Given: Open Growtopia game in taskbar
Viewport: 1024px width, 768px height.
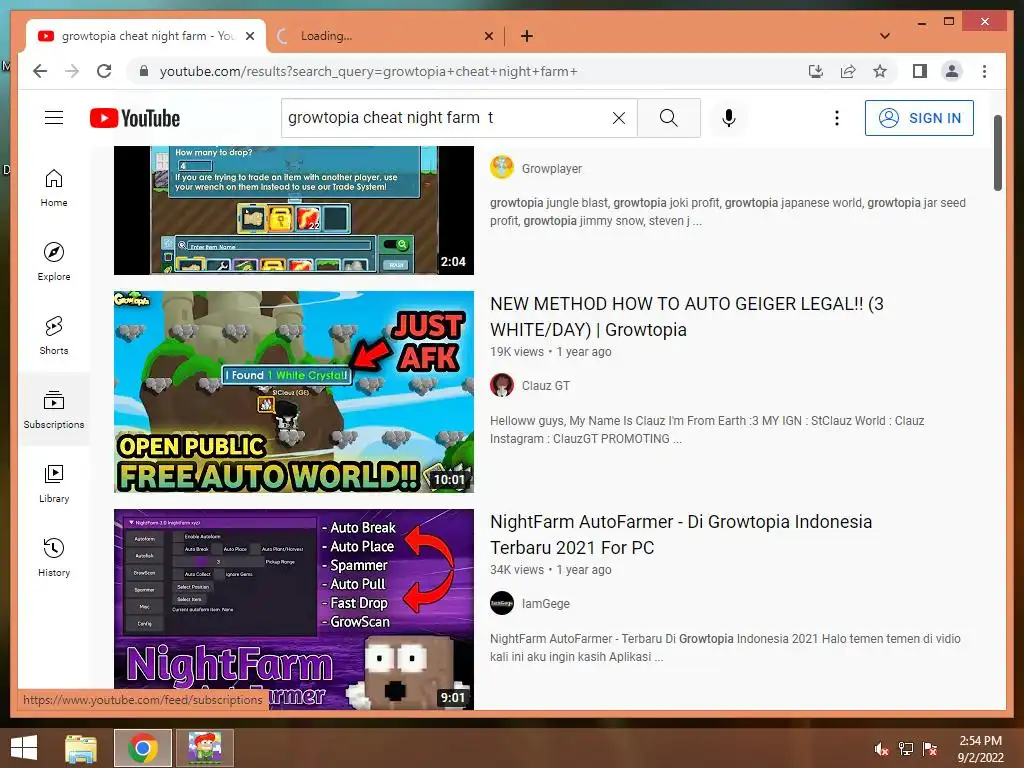Looking at the screenshot, I should tap(205, 748).
